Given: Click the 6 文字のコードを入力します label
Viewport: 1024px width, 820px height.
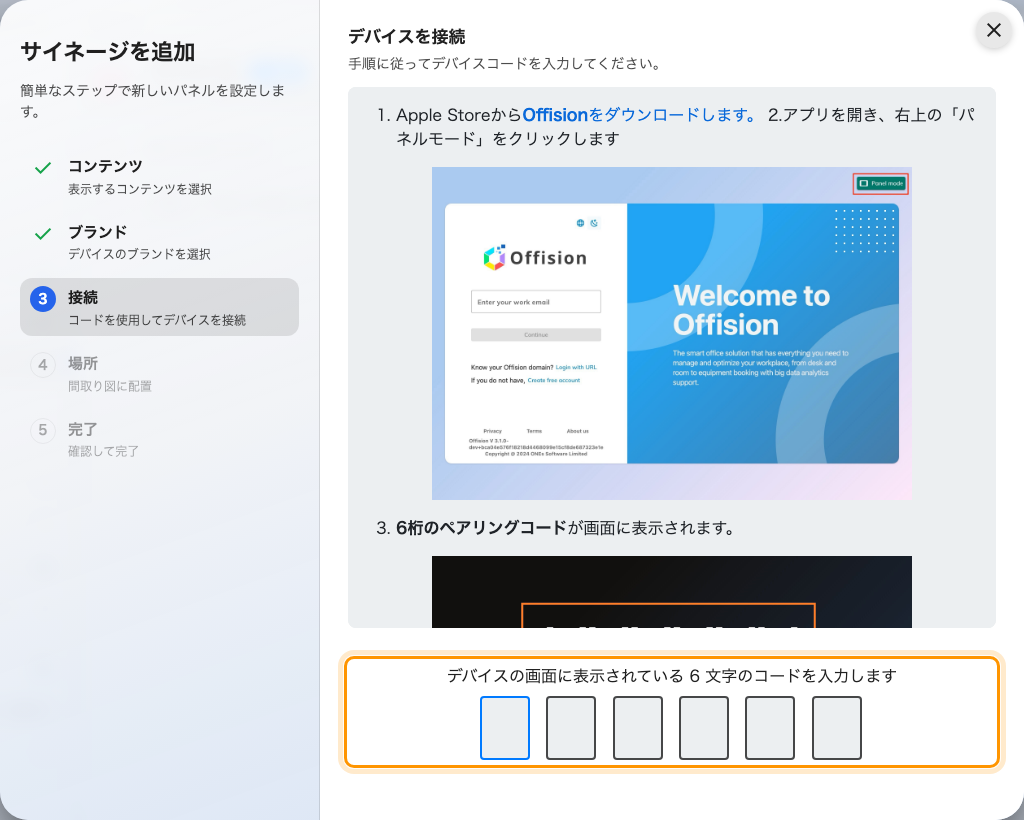Looking at the screenshot, I should tap(671, 676).
